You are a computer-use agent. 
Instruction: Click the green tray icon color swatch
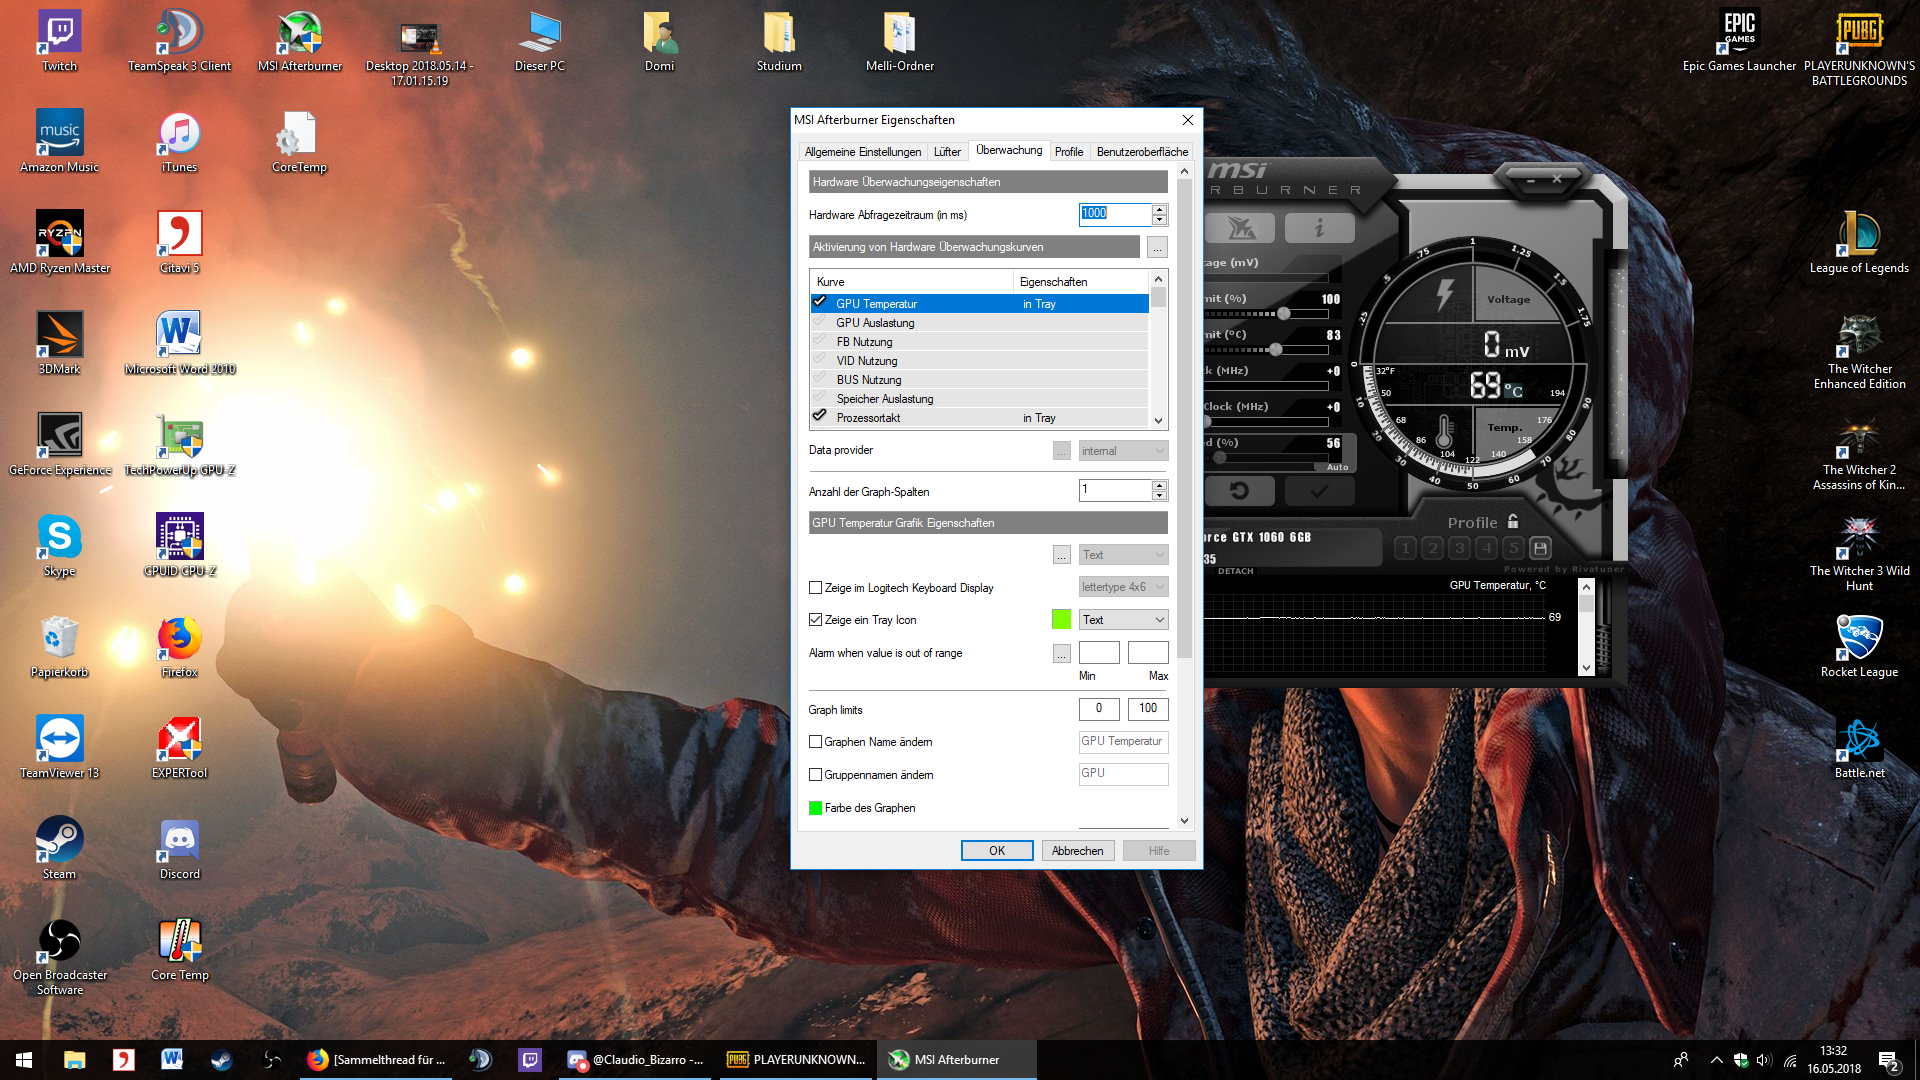click(x=1061, y=620)
